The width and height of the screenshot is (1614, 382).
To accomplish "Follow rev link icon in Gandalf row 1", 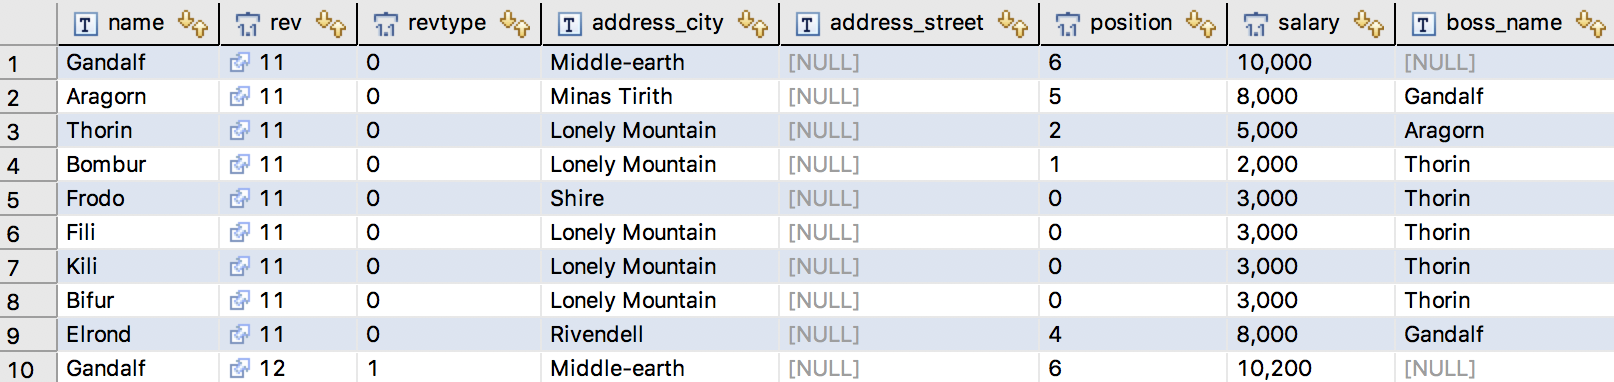I will tap(239, 63).
